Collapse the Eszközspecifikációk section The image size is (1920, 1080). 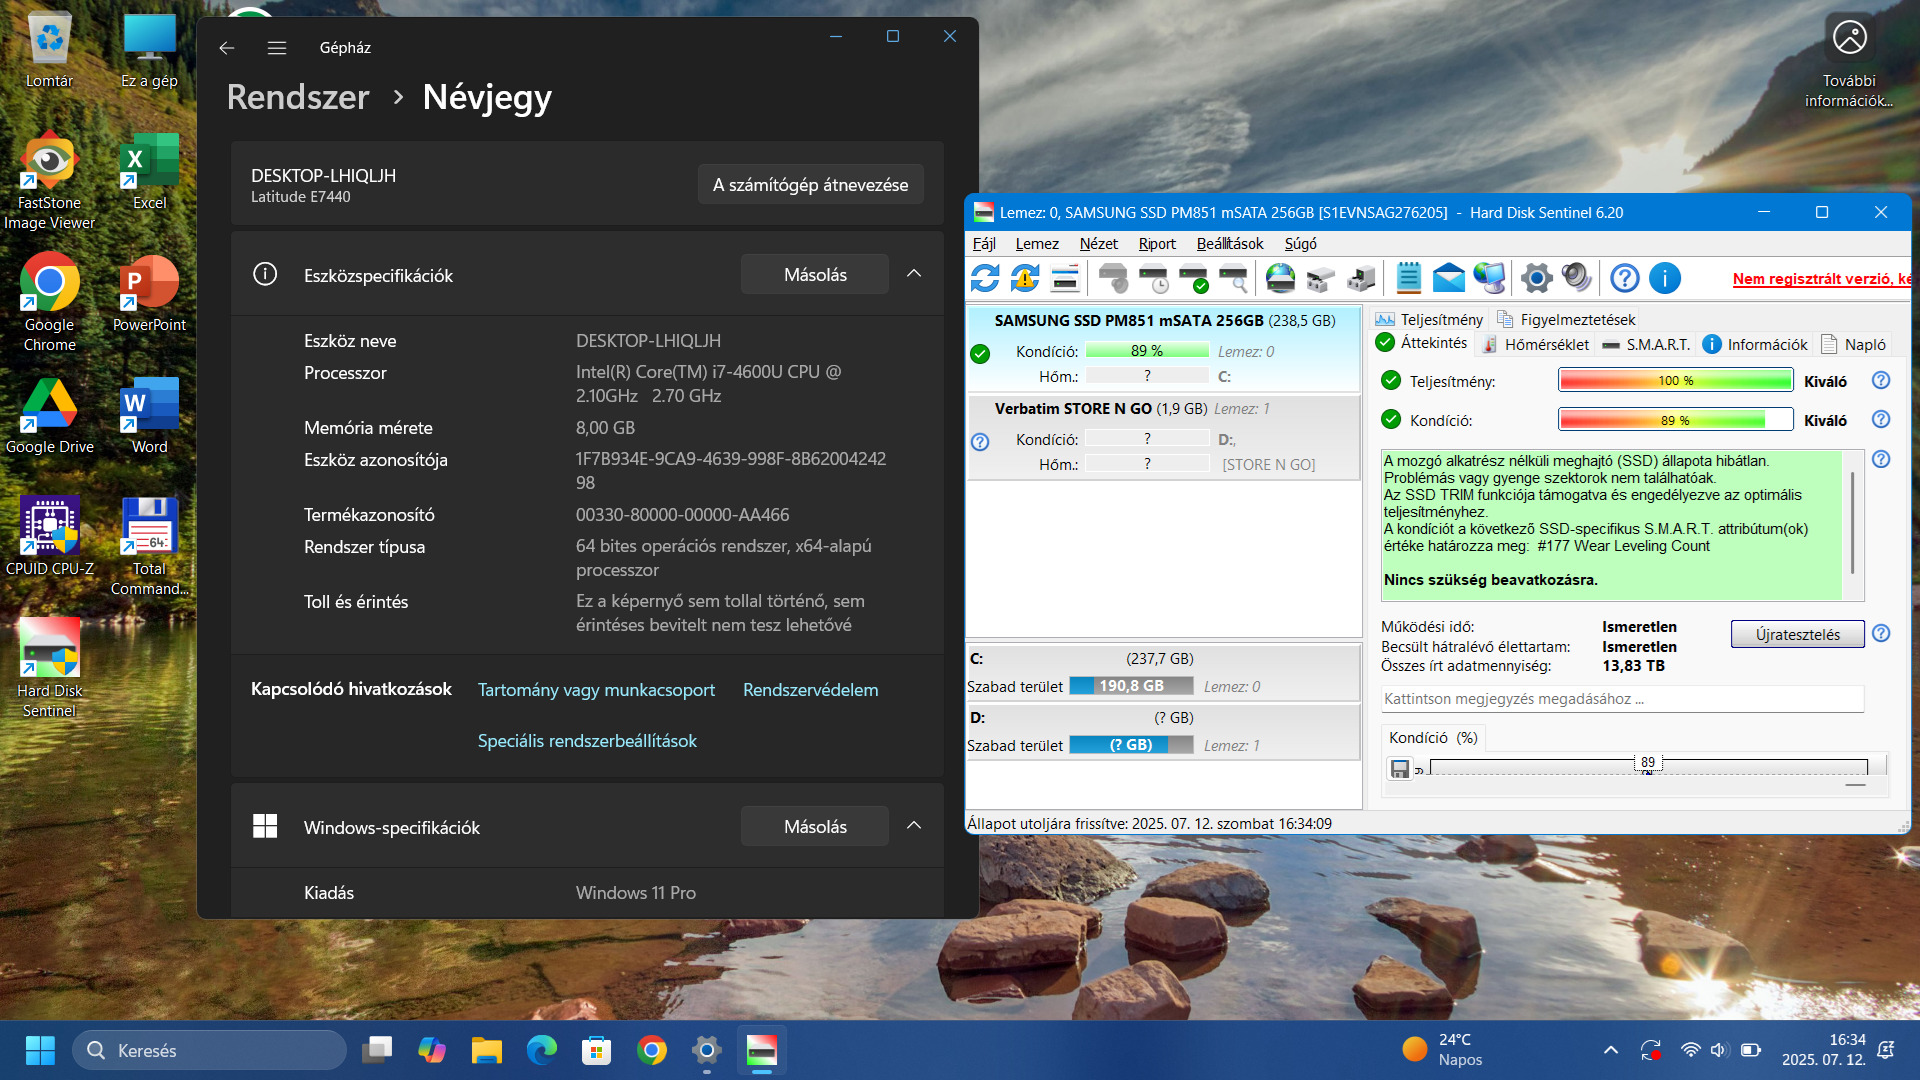[914, 274]
